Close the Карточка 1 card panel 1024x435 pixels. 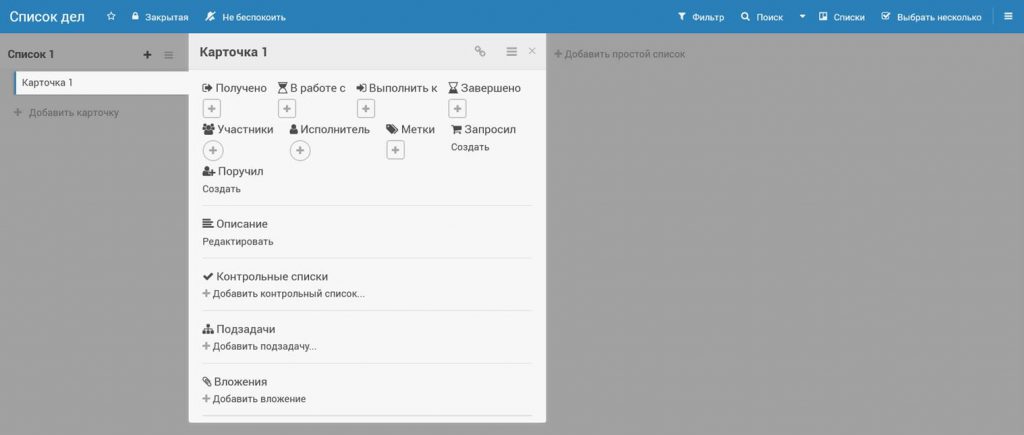point(532,51)
